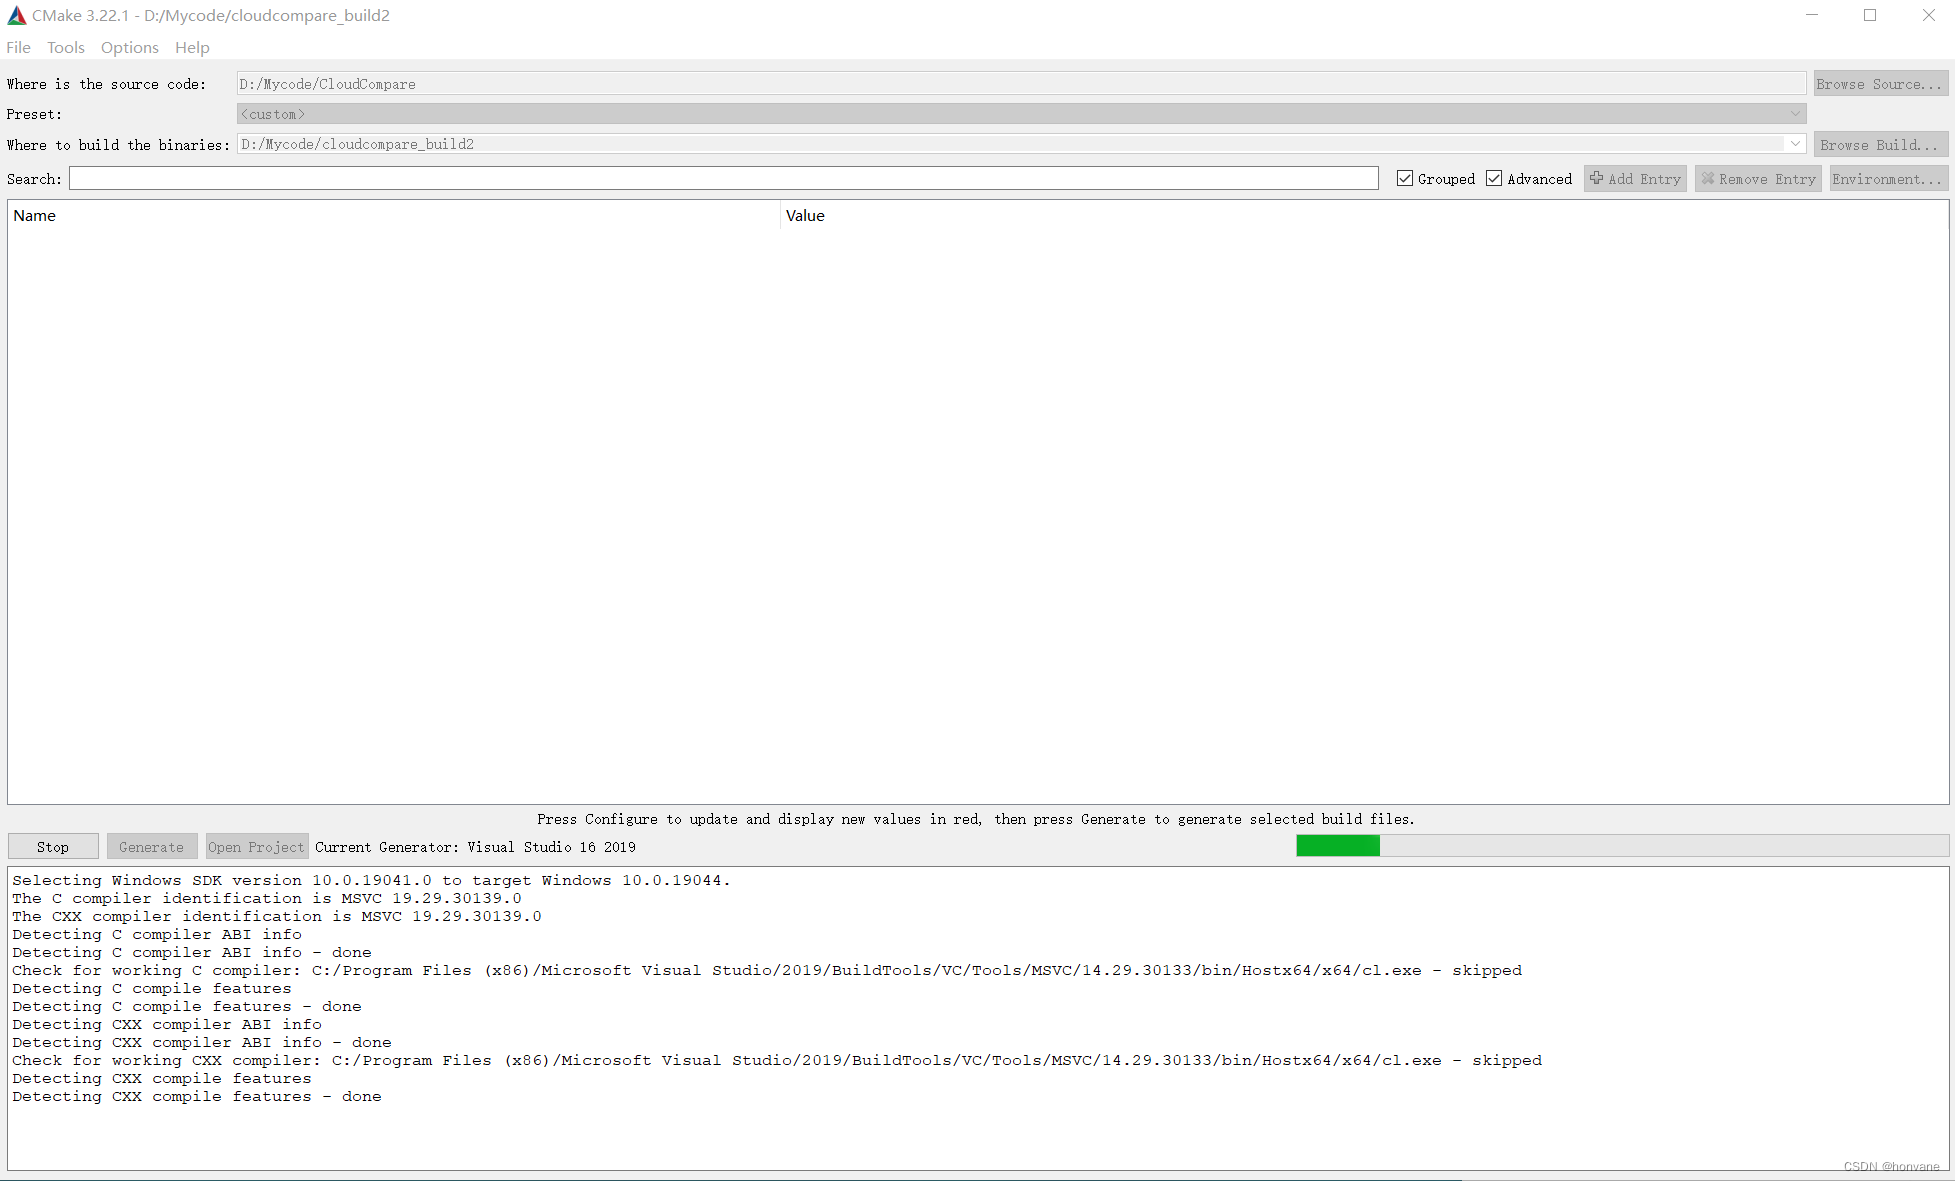Click the Add Entry plus icon

coord(1597,178)
